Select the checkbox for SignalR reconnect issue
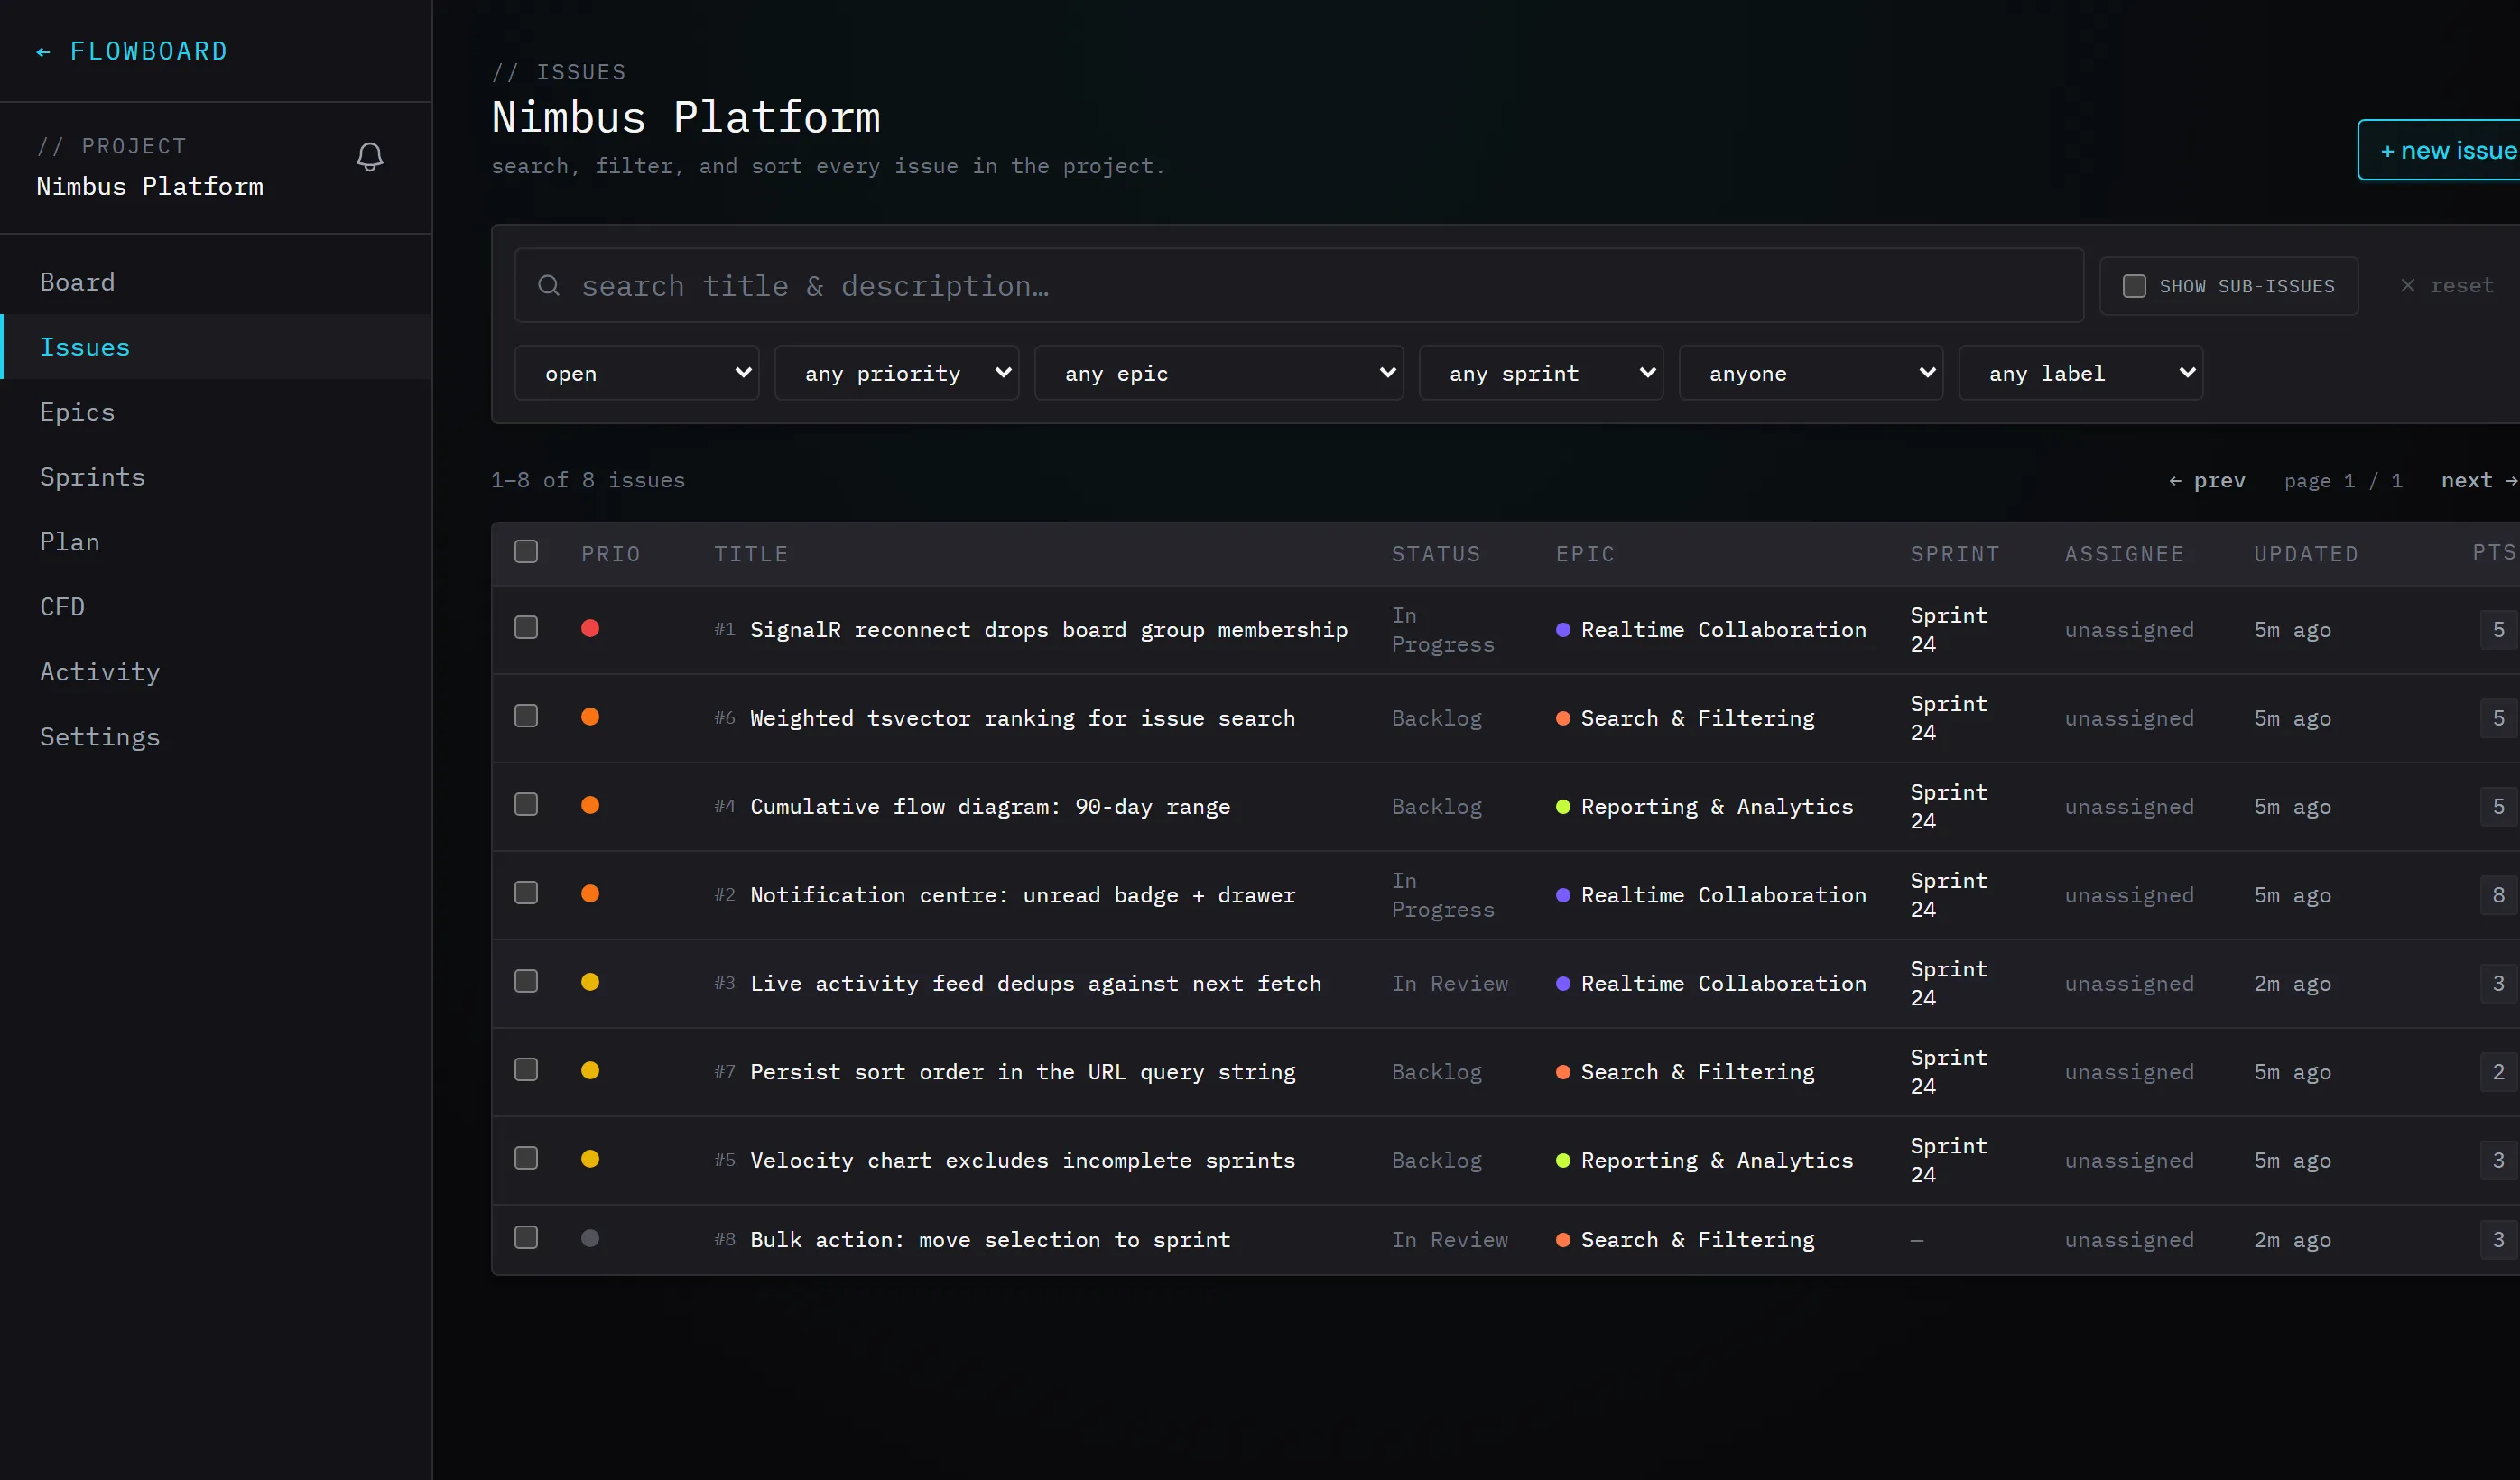This screenshot has width=2520, height=1480. (526, 628)
